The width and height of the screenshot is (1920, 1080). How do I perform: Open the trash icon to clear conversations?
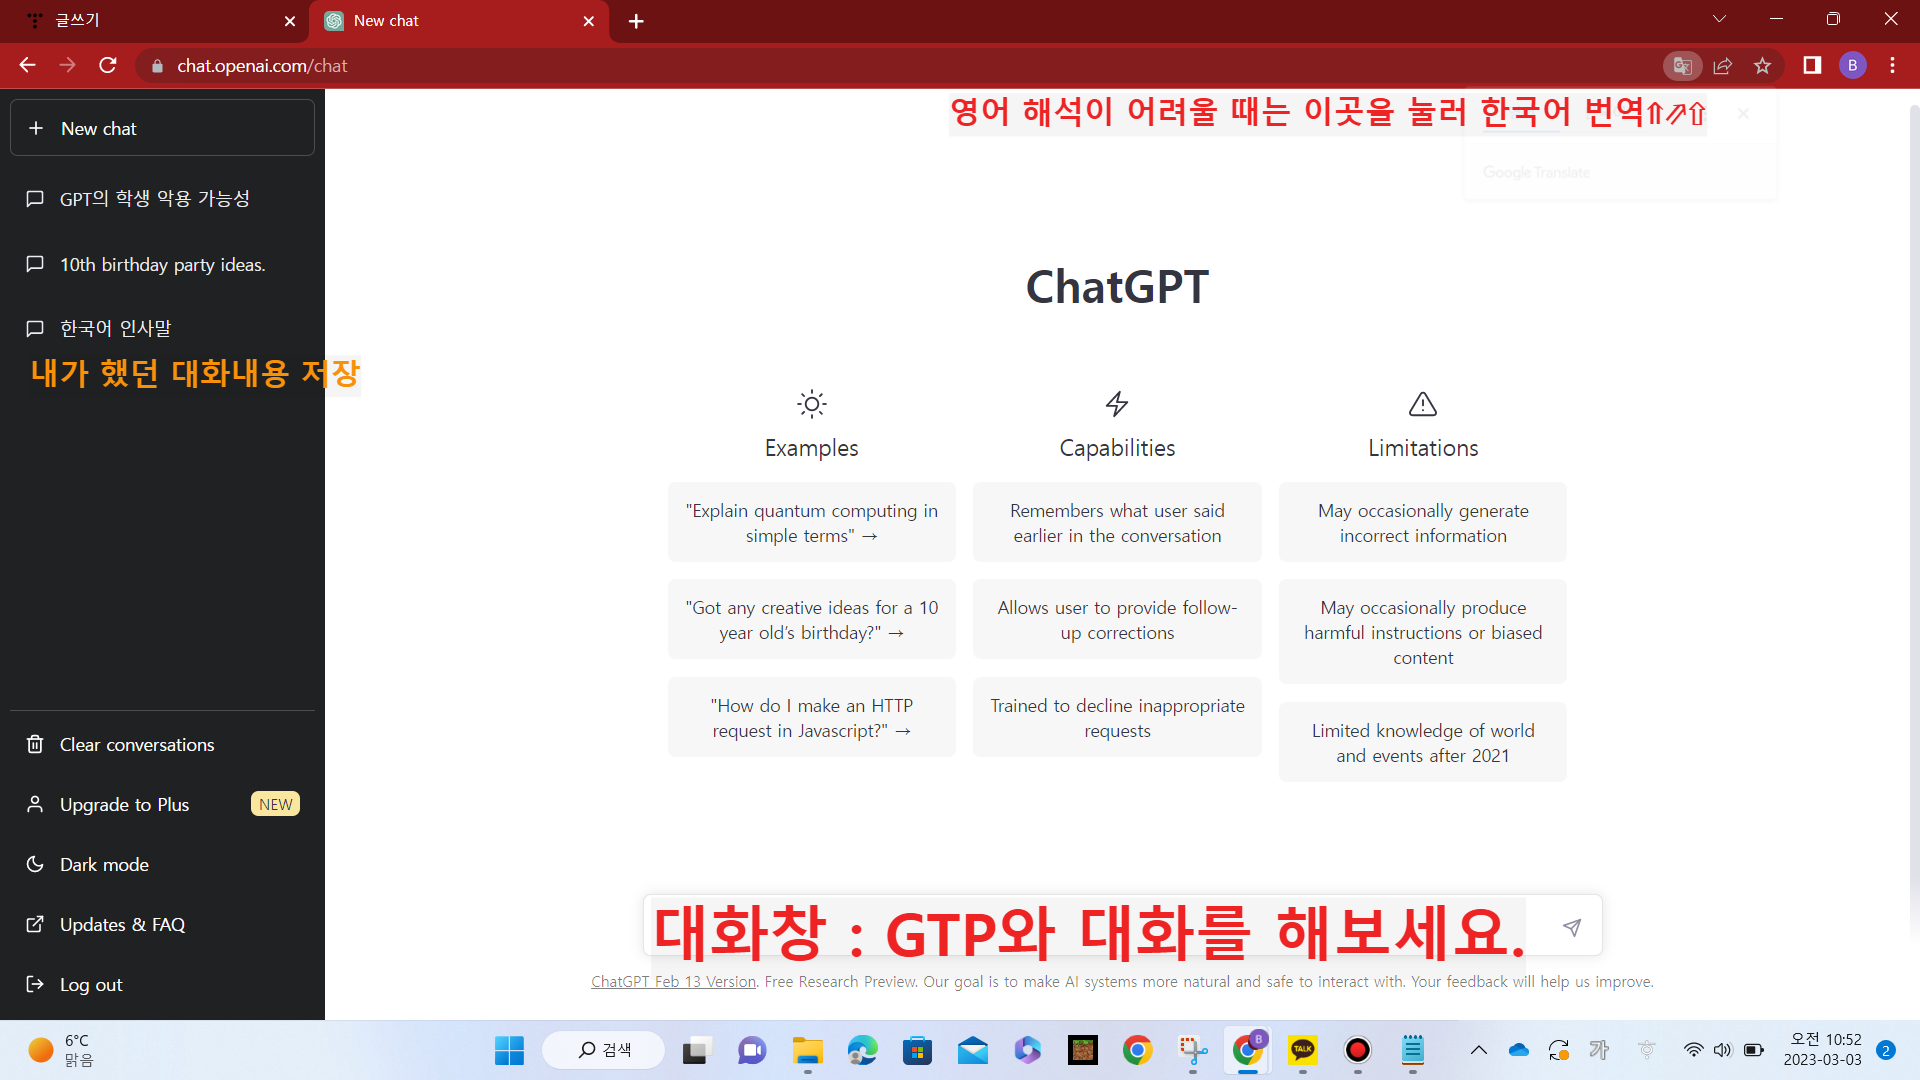(x=35, y=744)
